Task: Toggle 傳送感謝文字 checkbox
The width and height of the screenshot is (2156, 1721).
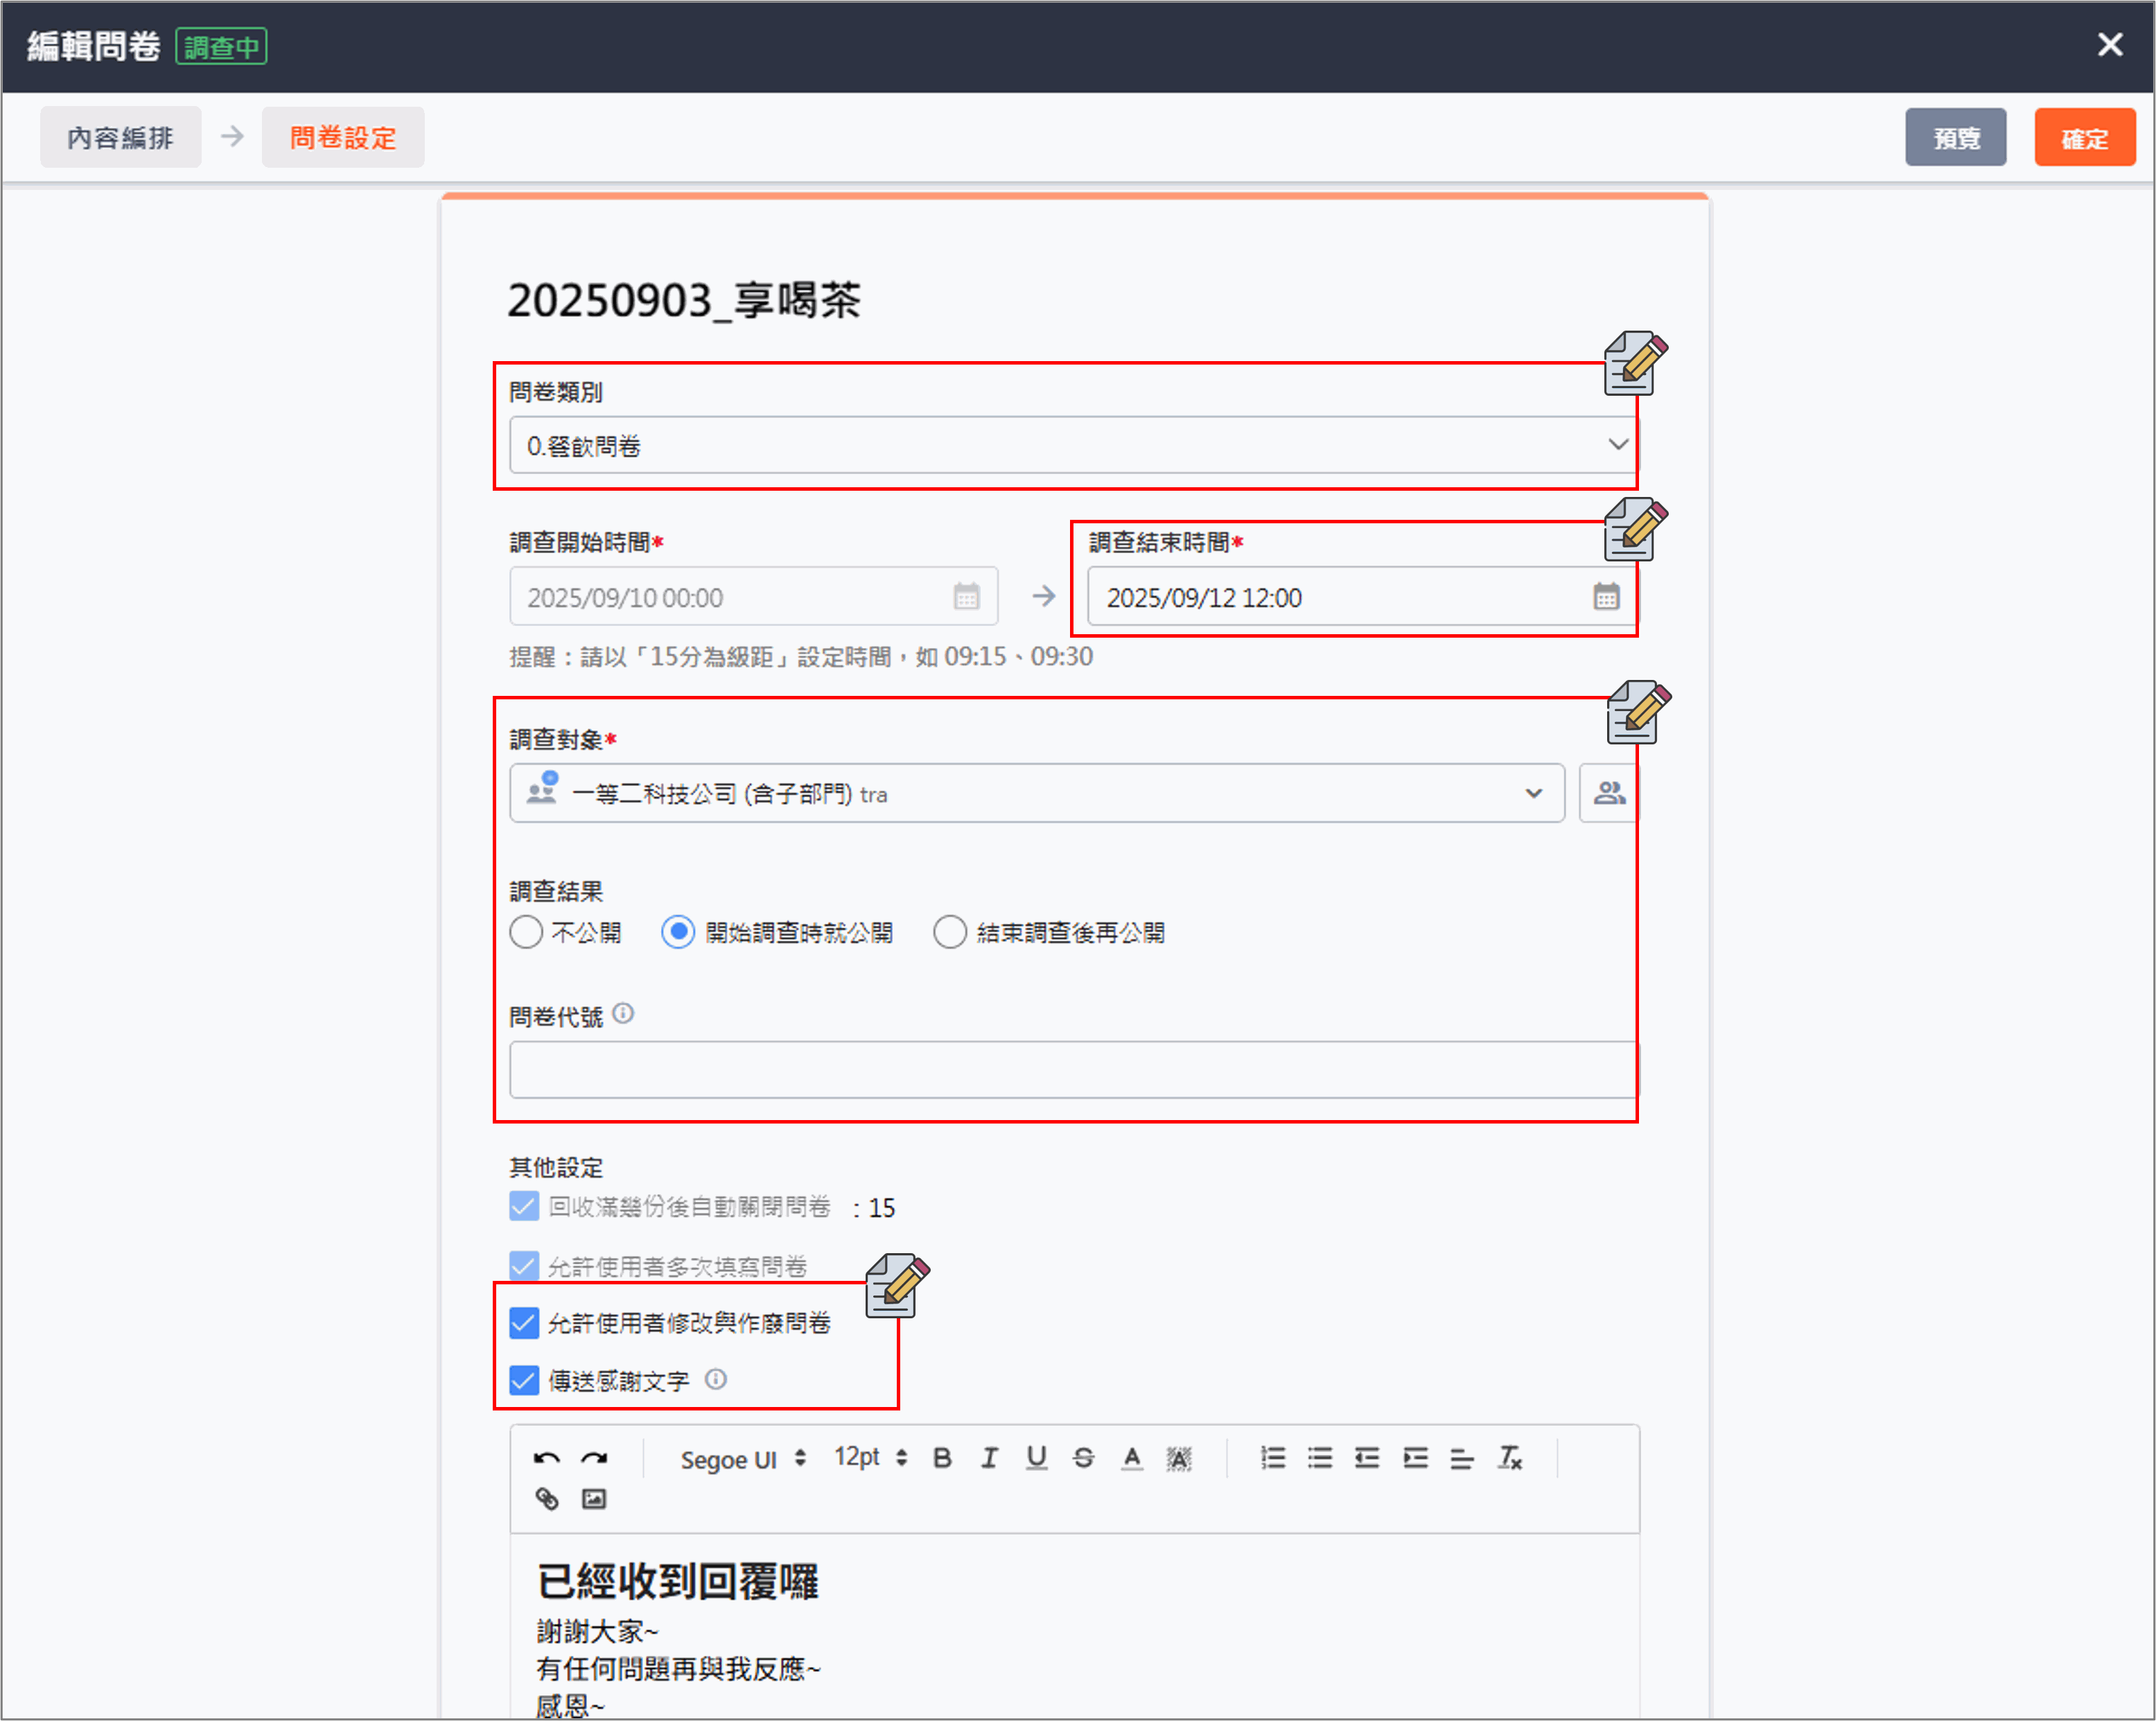Action: click(x=524, y=1381)
